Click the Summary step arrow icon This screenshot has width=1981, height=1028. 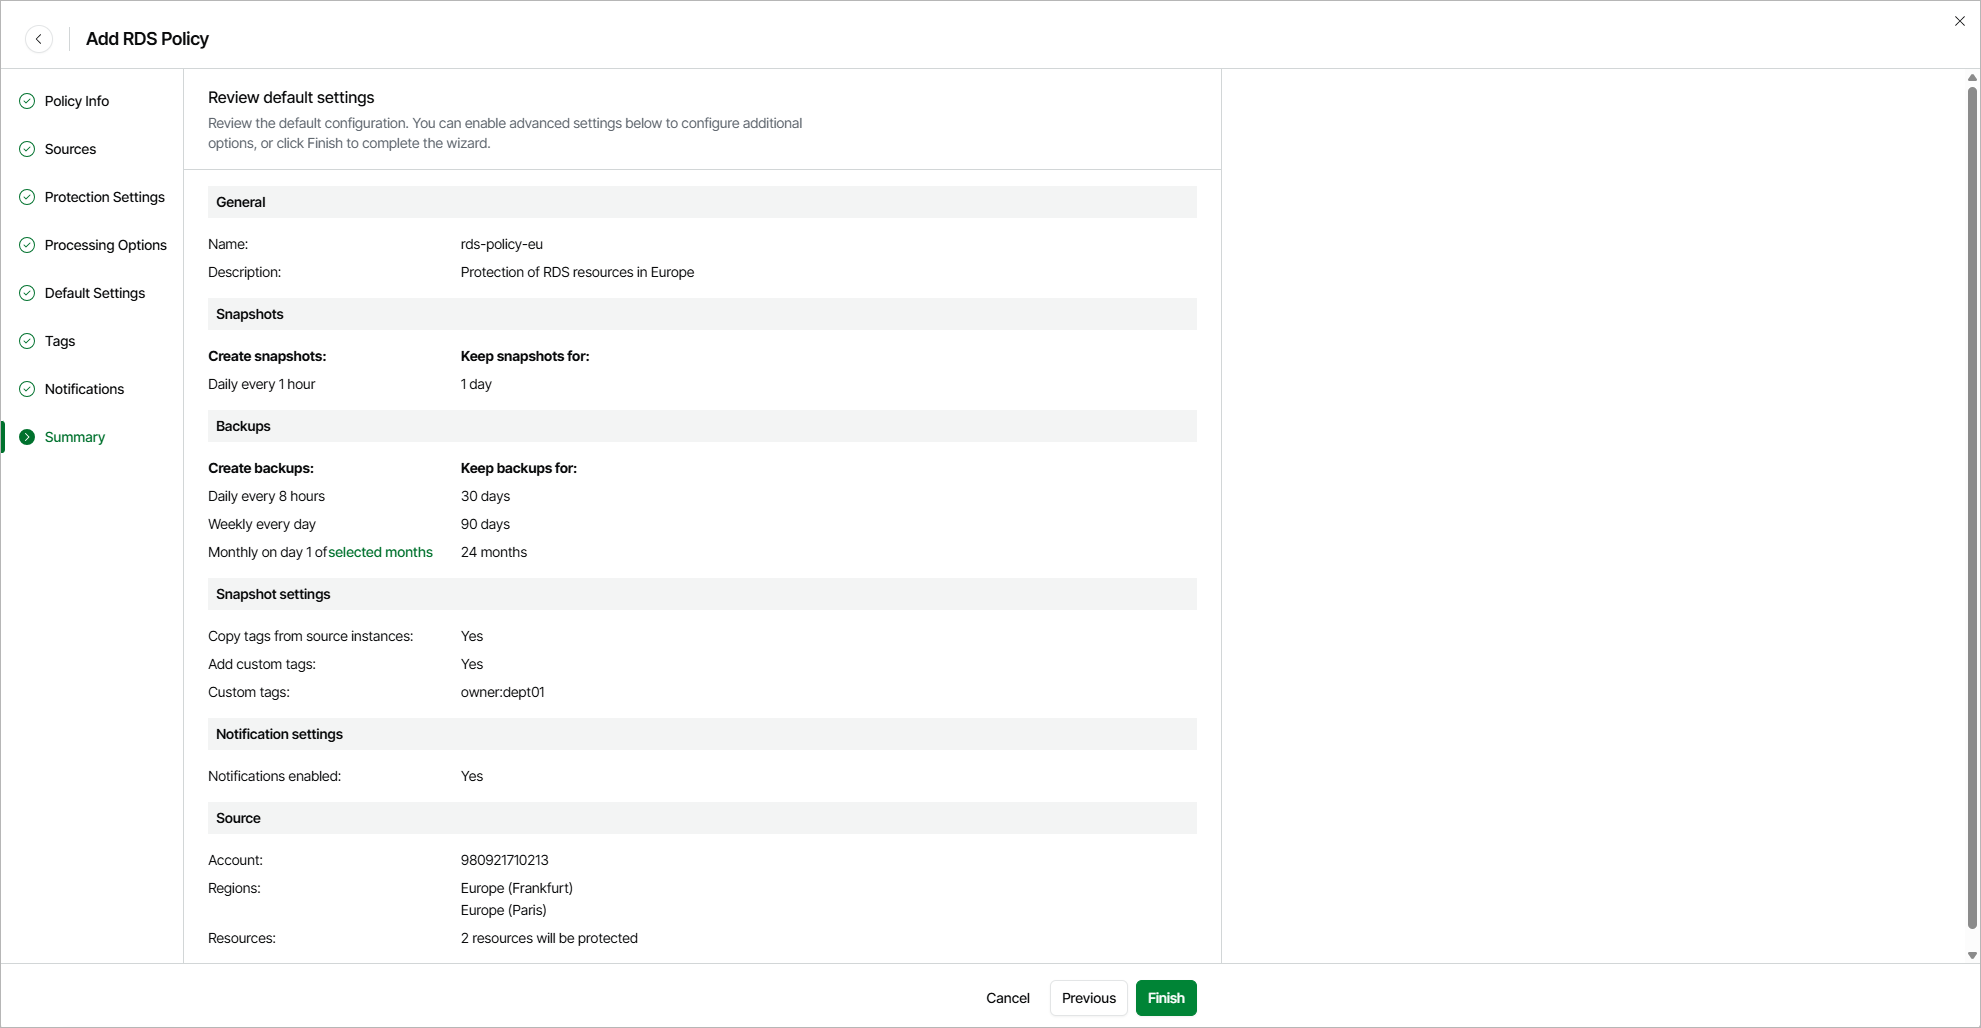point(27,437)
